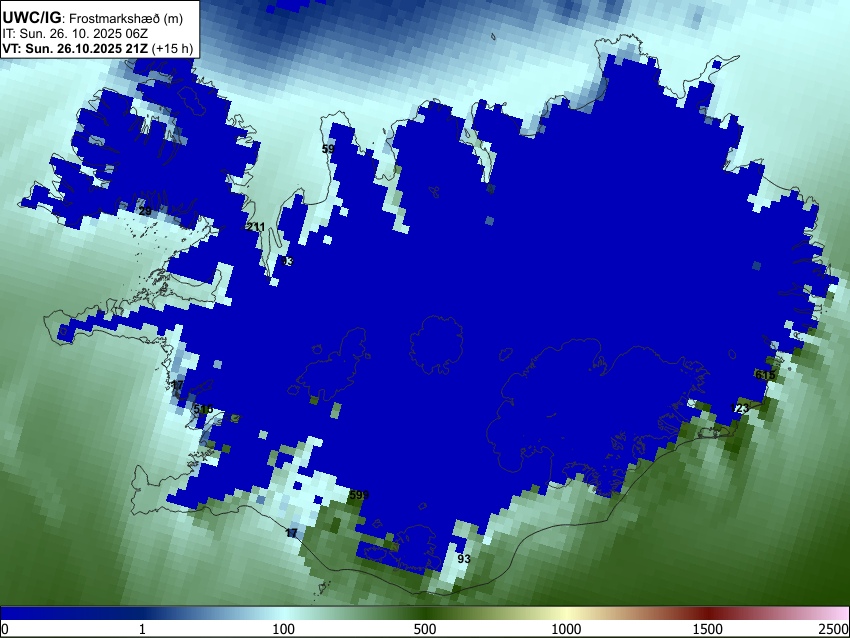Click the 'IT: Sun. 26. 10. 2025 06Z' line

click(x=75, y=34)
